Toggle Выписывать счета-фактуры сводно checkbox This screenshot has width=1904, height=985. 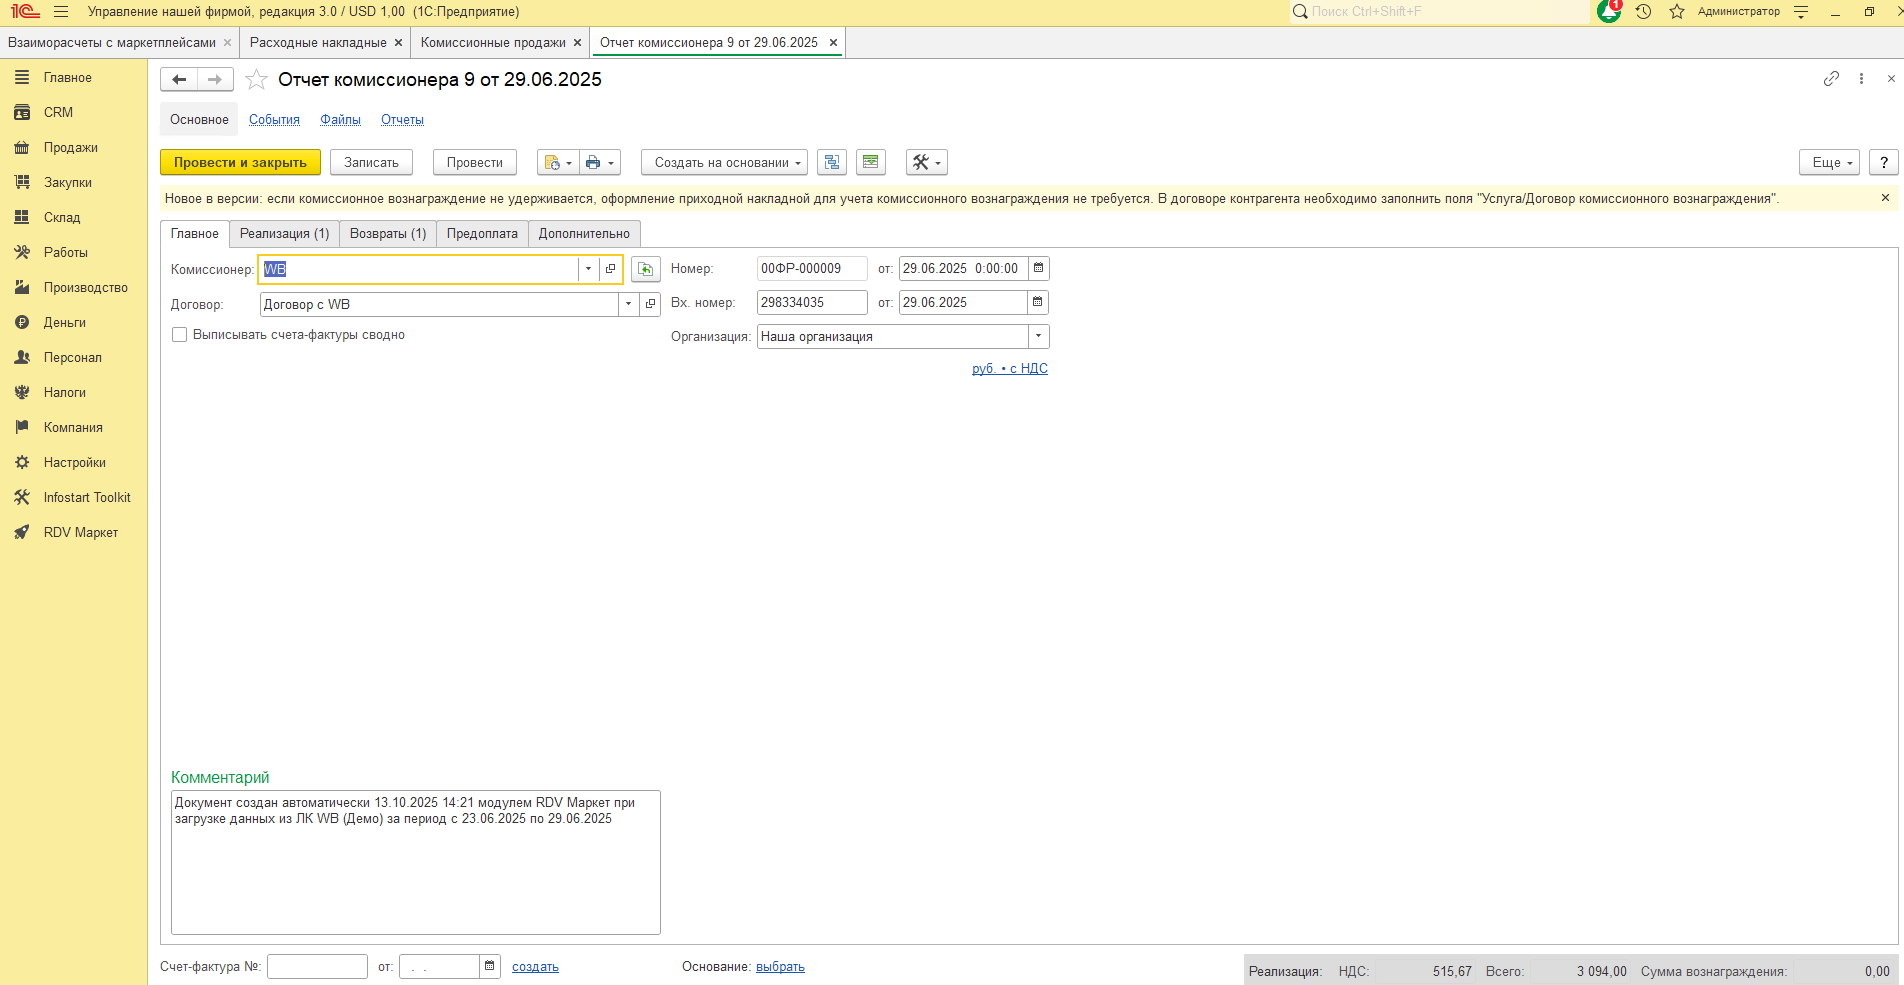pyautogui.click(x=180, y=335)
